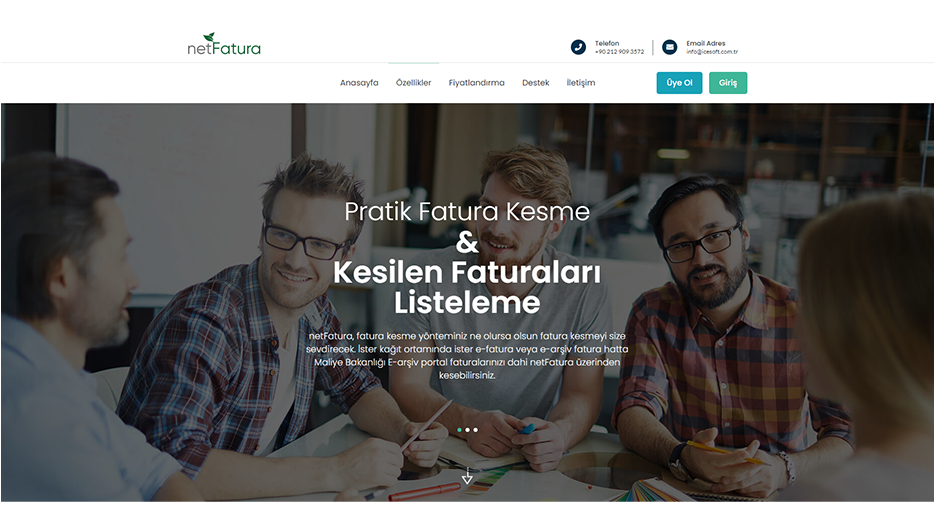The width and height of the screenshot is (944, 531).
Task: Navigate to İletişim
Action: tap(580, 83)
